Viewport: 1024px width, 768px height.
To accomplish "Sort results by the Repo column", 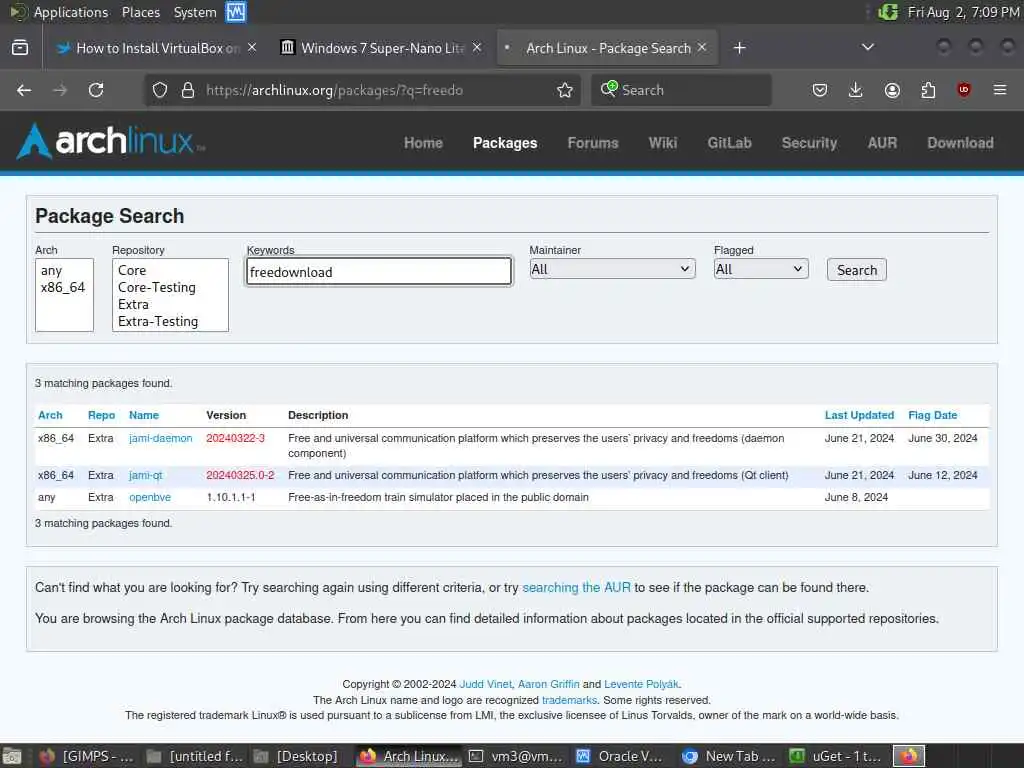I will 101,415.
